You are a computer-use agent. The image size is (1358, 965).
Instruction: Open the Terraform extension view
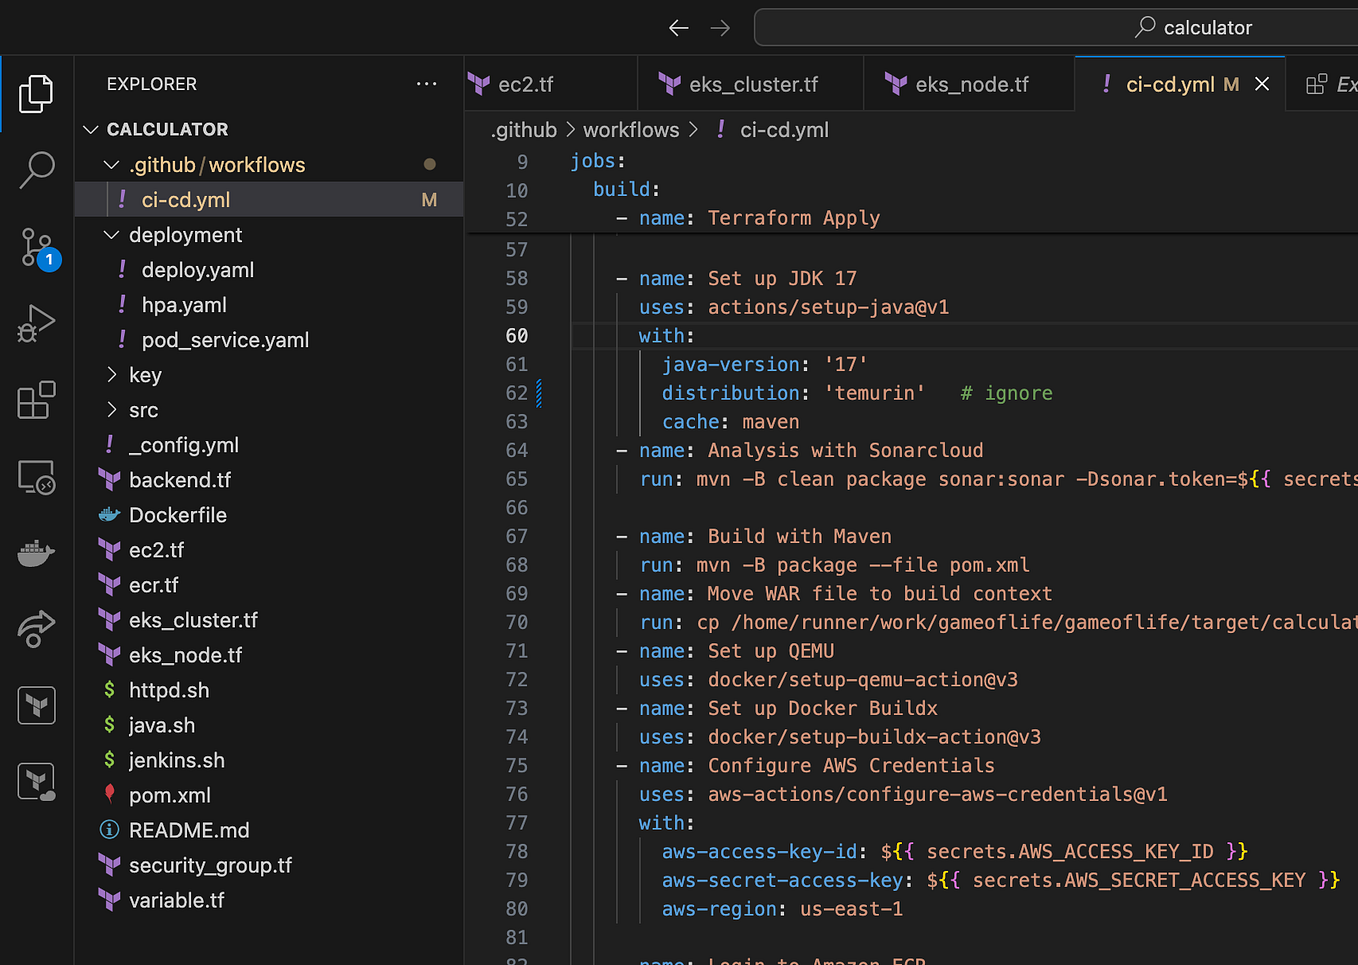tap(37, 705)
